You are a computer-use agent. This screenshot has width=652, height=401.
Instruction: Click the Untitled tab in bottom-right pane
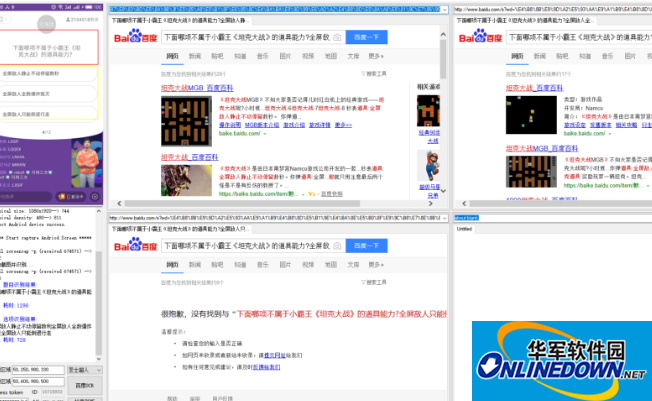coord(464,229)
